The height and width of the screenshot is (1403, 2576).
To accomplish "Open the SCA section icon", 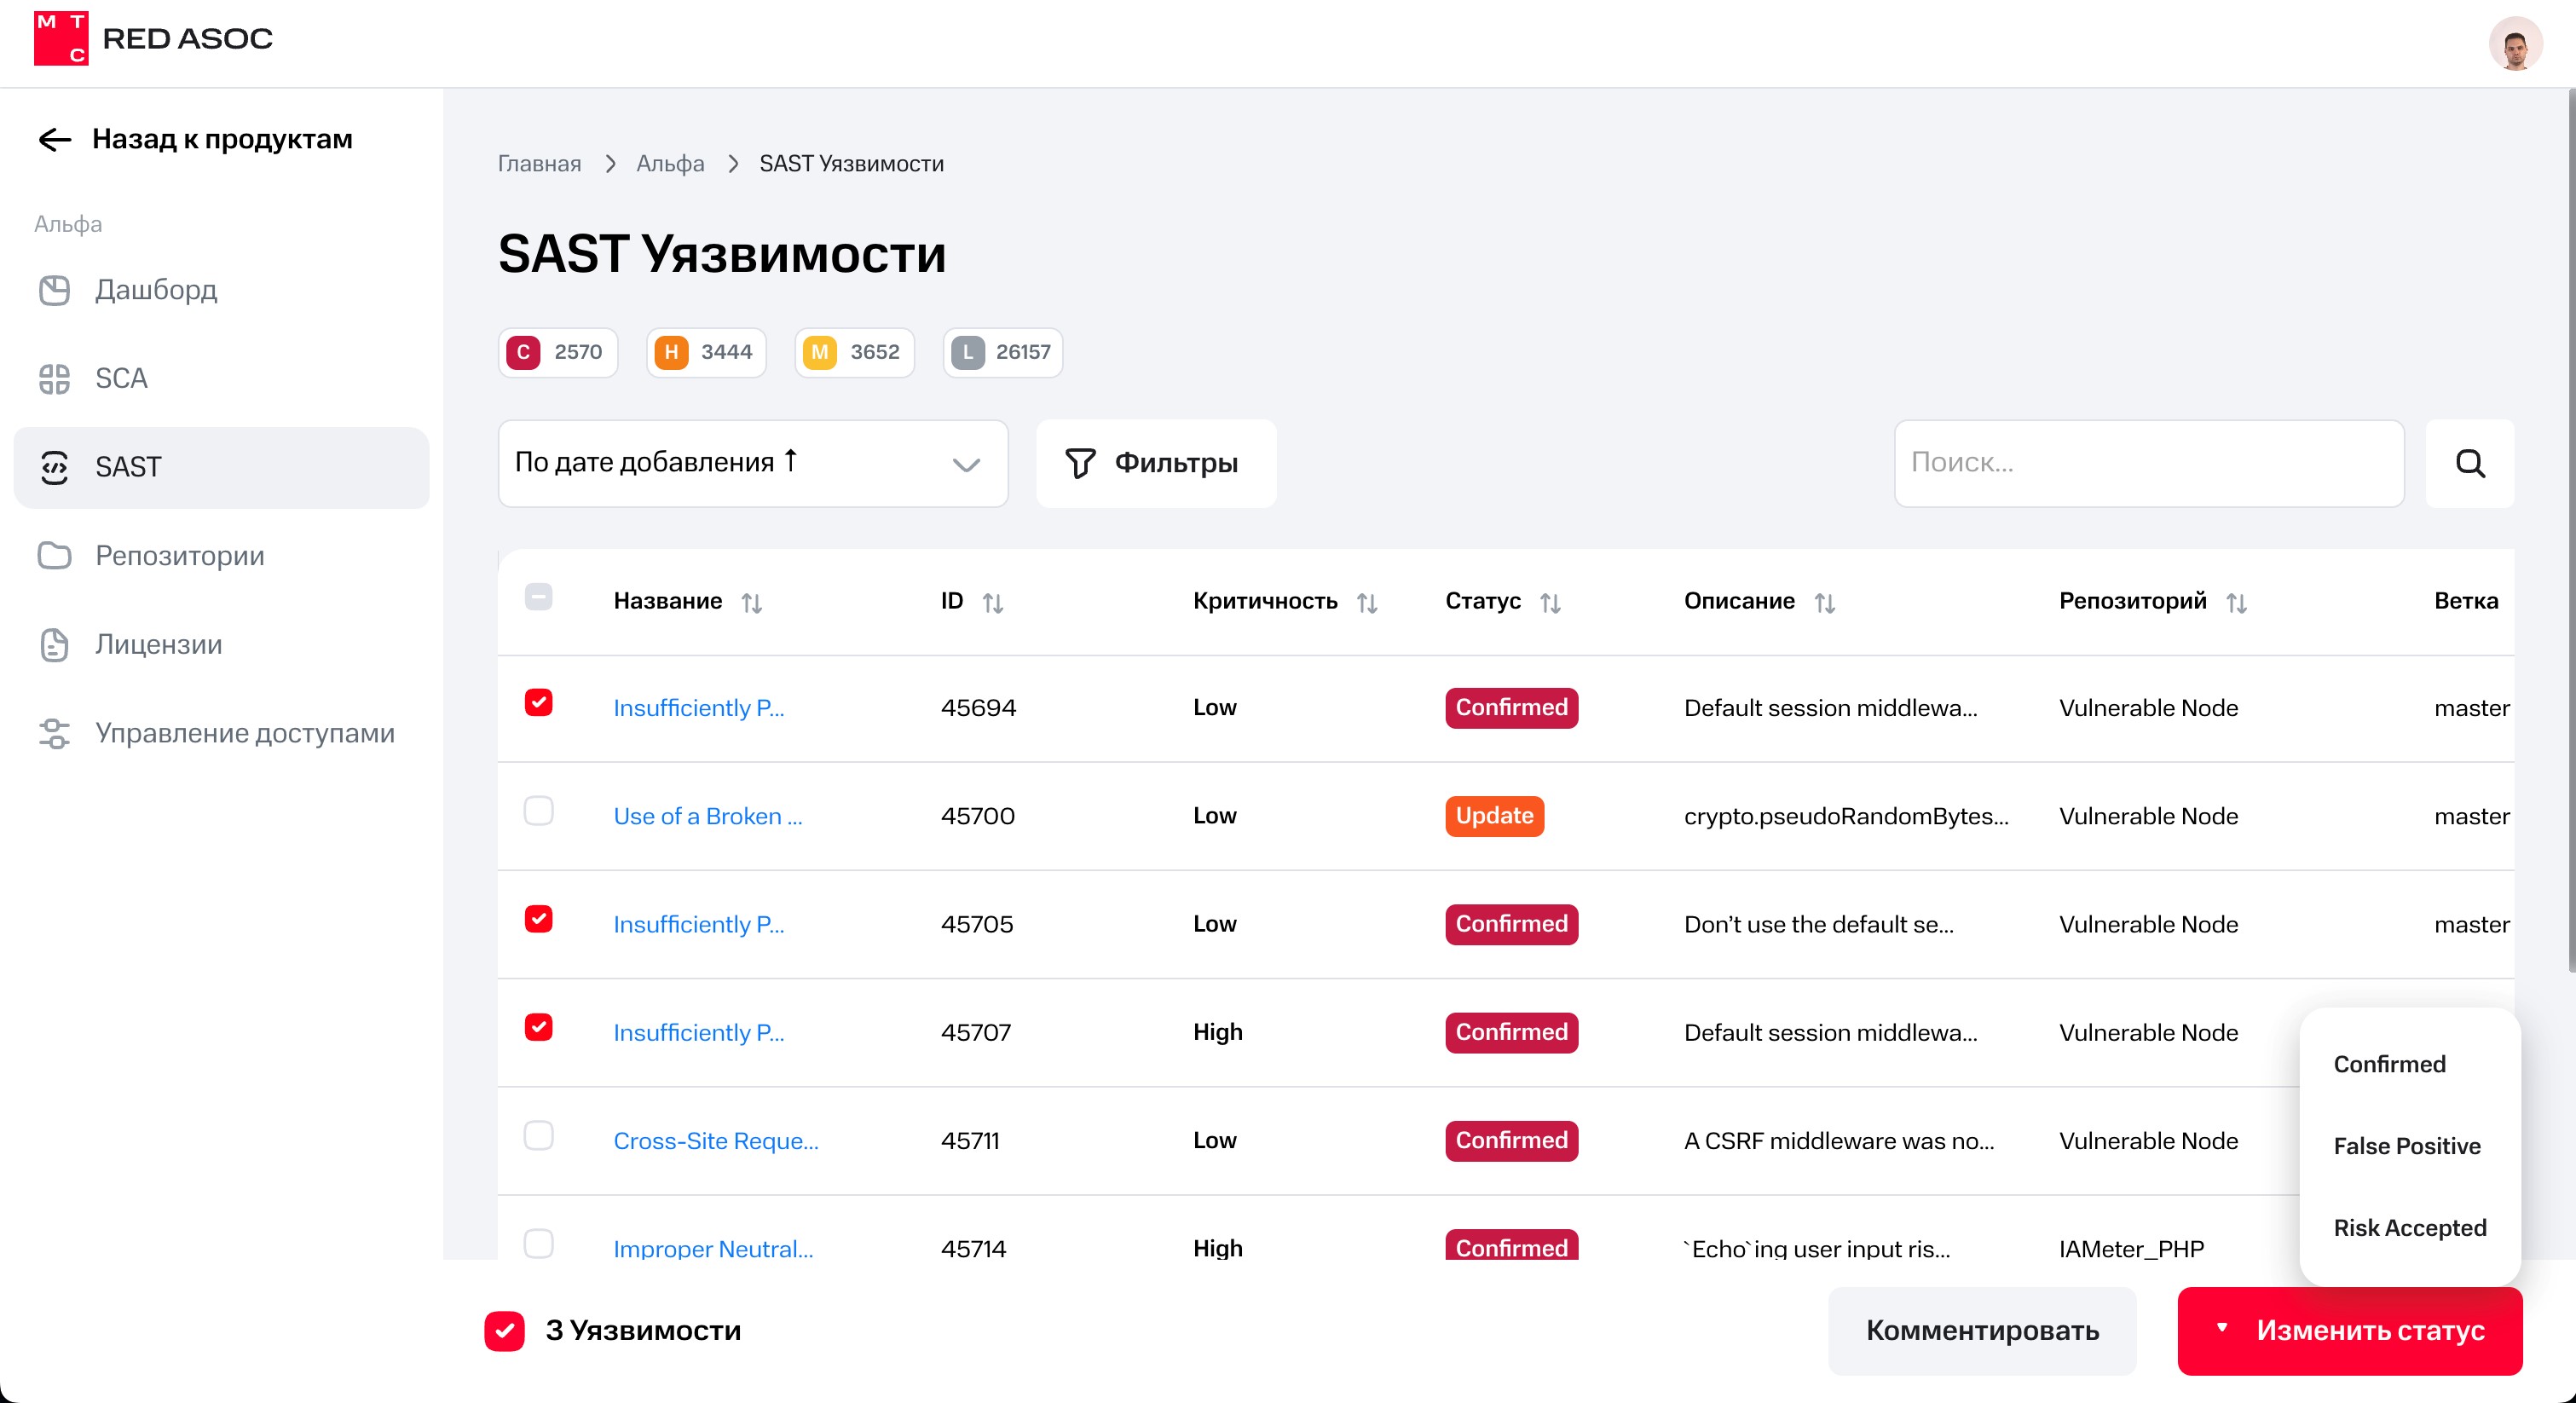I will (x=54, y=379).
